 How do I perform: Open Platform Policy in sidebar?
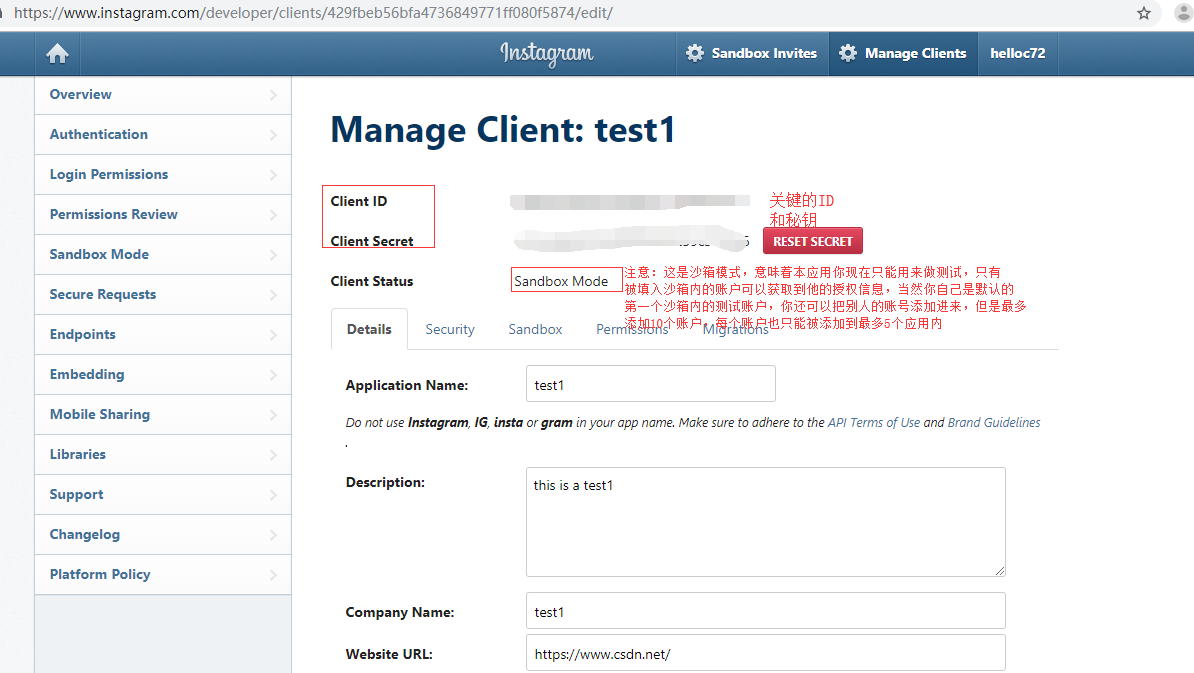pyautogui.click(x=163, y=574)
